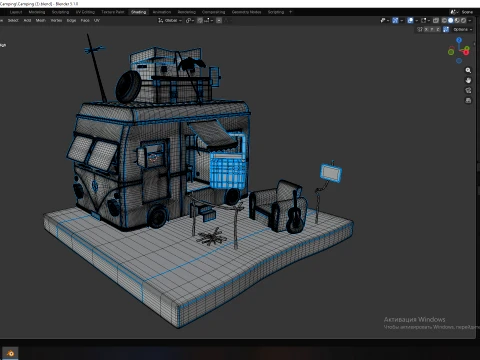Viewport: 480px width, 360px height.
Task: Toggle X axis mirror
Action: click(426, 29)
